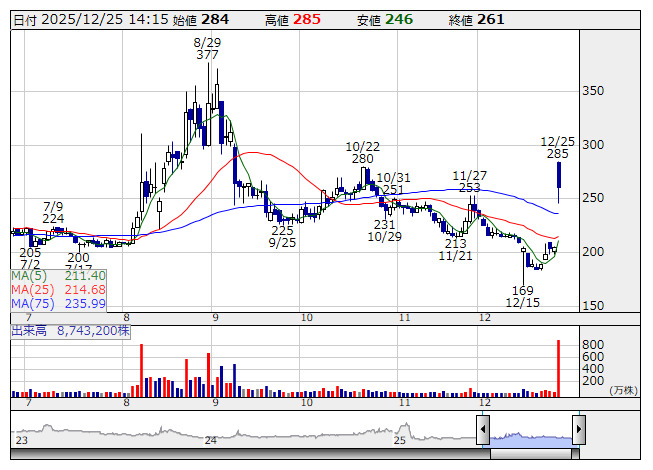Screen dimensions: 653x470
Task: Click the 出来高 volume label
Action: pyautogui.click(x=70, y=328)
